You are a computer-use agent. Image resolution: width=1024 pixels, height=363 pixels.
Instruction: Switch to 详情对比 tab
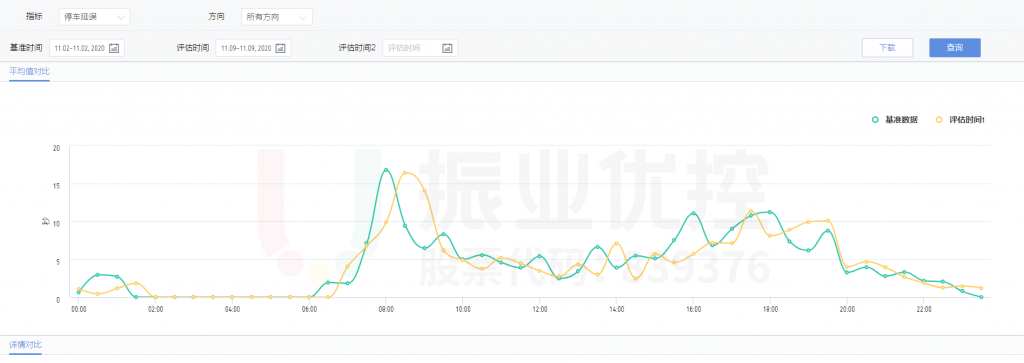coord(25,344)
